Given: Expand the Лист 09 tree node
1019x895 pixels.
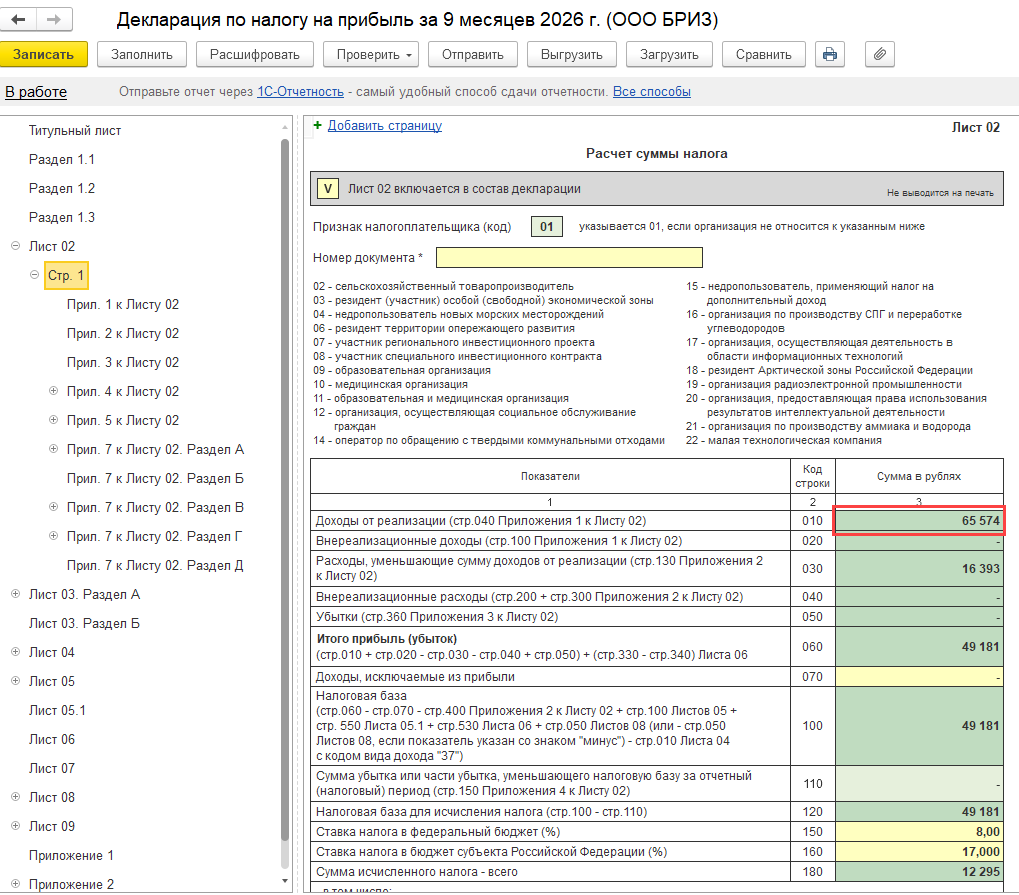Looking at the screenshot, I should point(16,825).
